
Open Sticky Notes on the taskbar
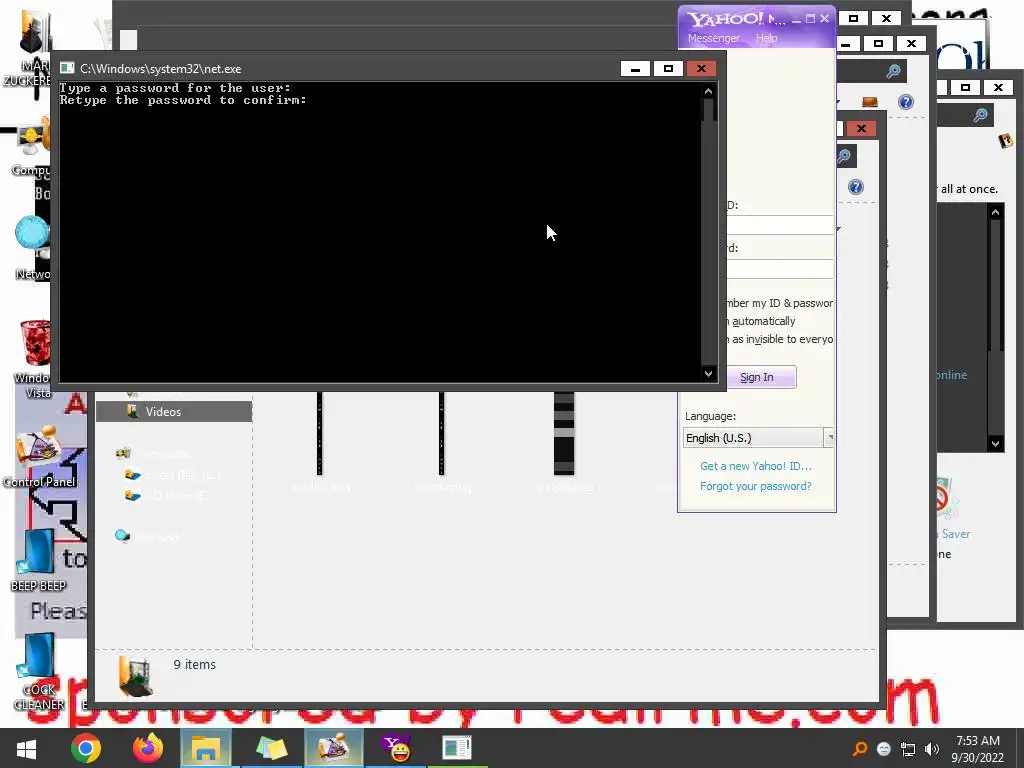tap(272, 748)
